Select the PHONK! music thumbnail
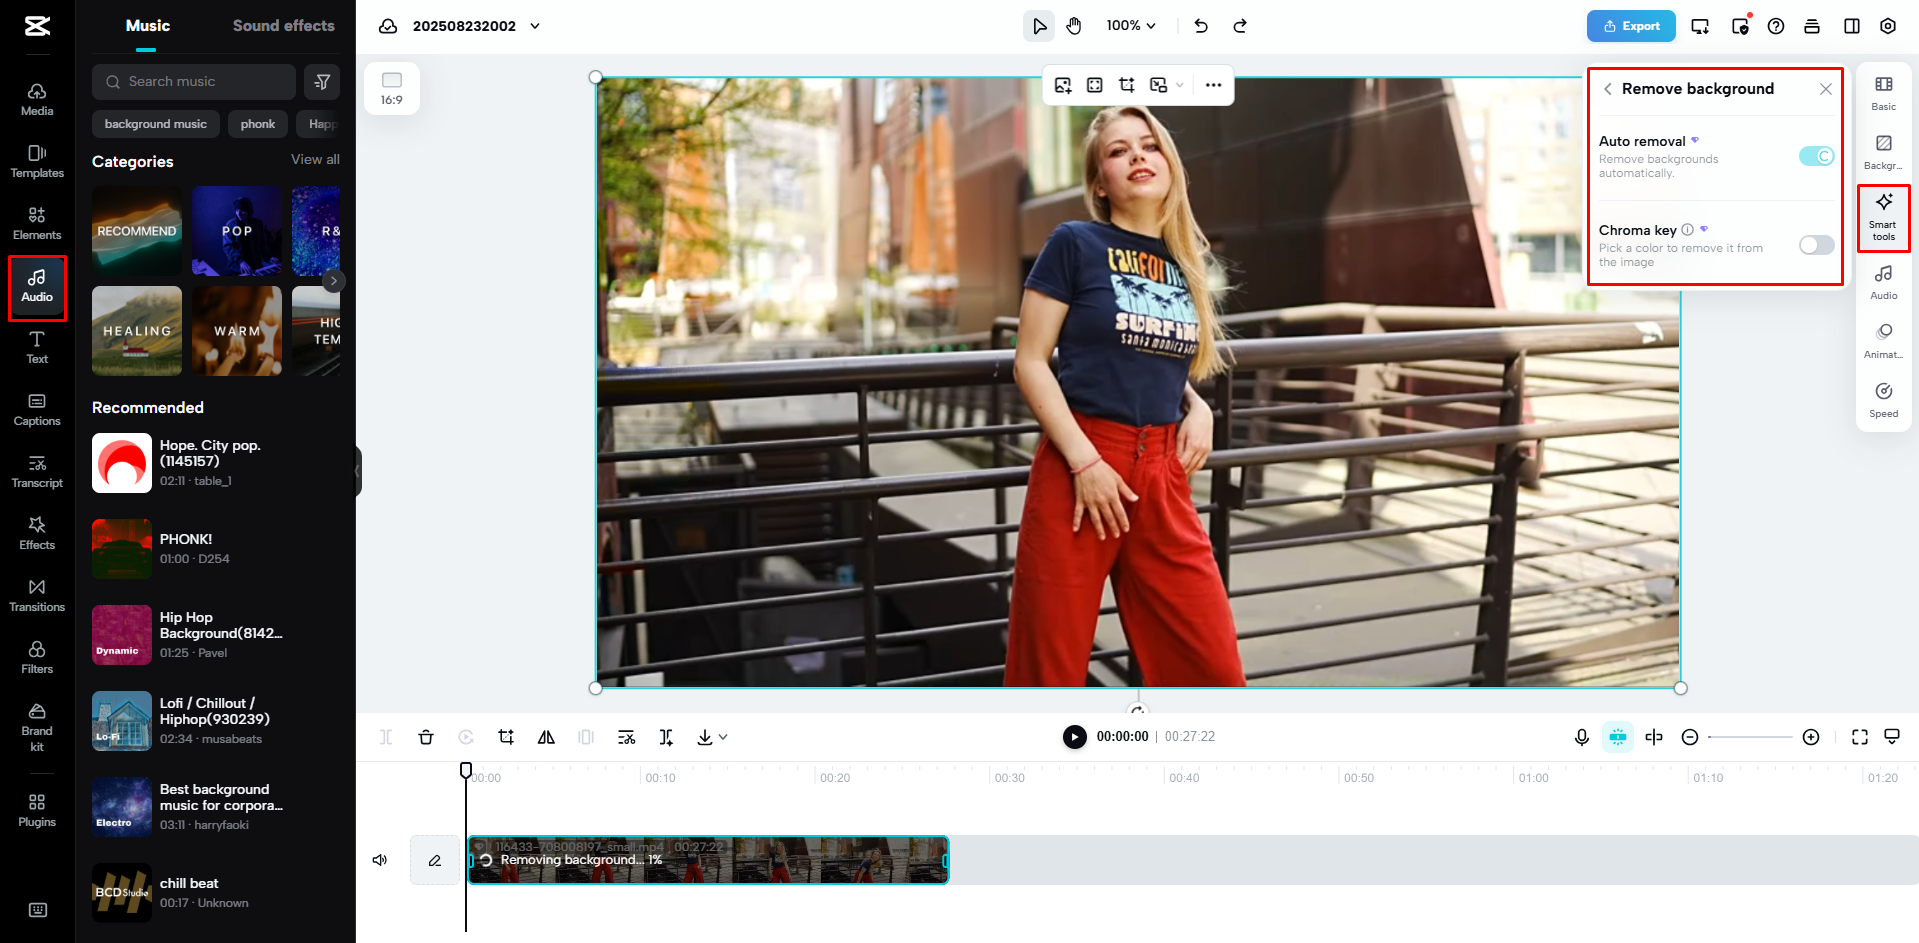 point(121,548)
